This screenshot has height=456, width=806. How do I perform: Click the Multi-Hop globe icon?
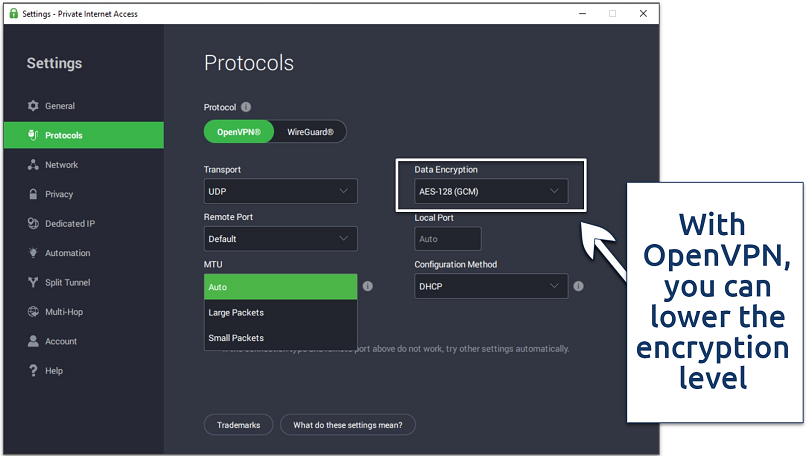pyautogui.click(x=33, y=312)
